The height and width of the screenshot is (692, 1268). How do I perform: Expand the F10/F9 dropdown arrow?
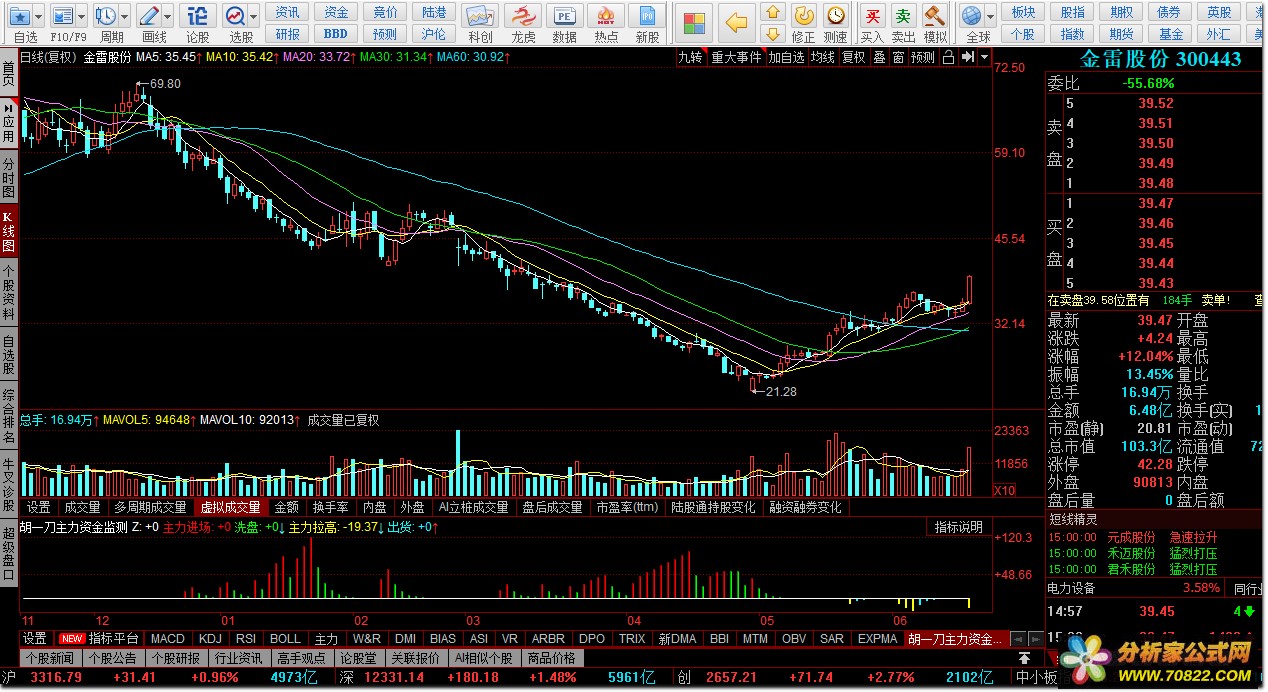(x=82, y=17)
